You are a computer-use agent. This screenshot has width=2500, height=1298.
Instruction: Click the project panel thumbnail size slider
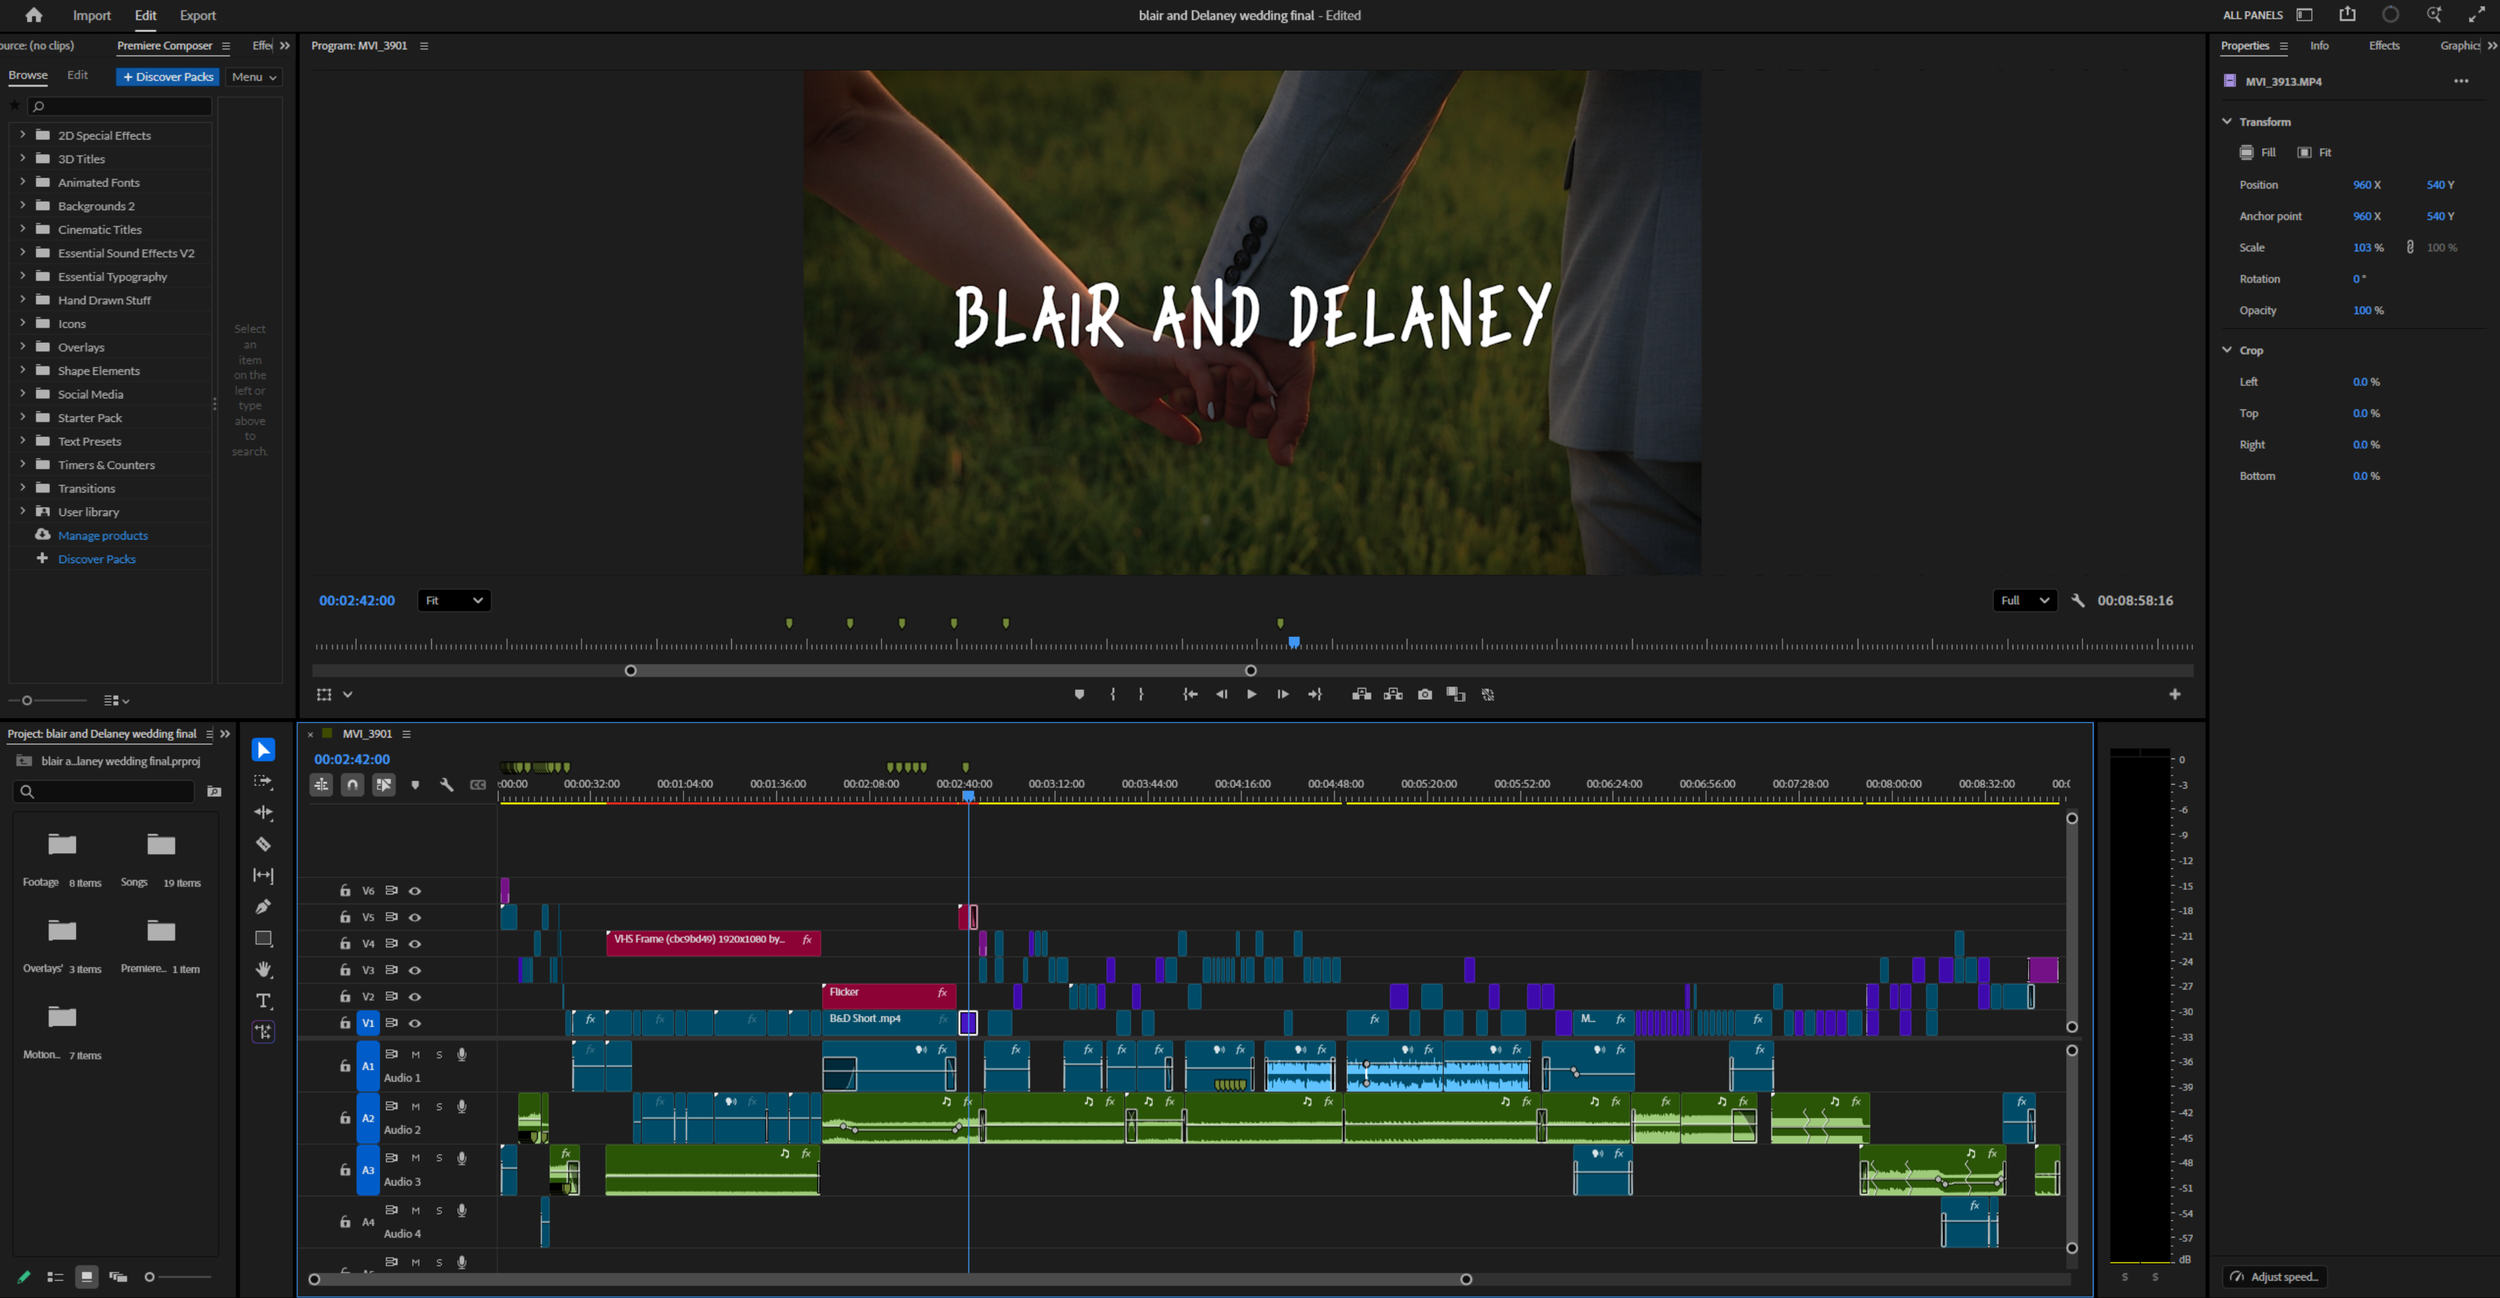coord(150,1277)
